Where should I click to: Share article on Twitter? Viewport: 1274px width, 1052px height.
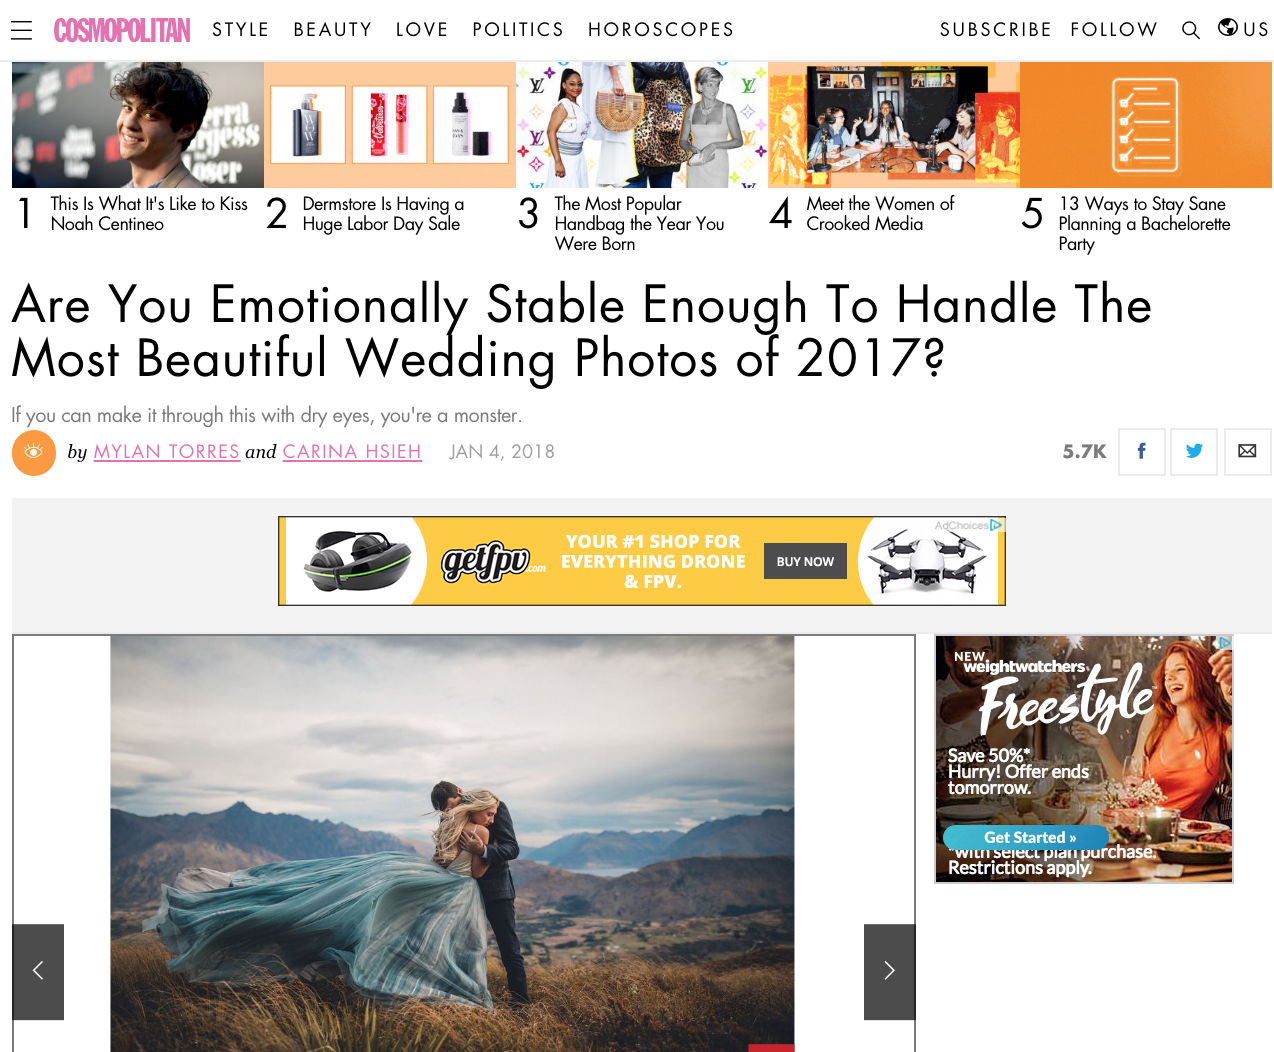click(x=1194, y=451)
